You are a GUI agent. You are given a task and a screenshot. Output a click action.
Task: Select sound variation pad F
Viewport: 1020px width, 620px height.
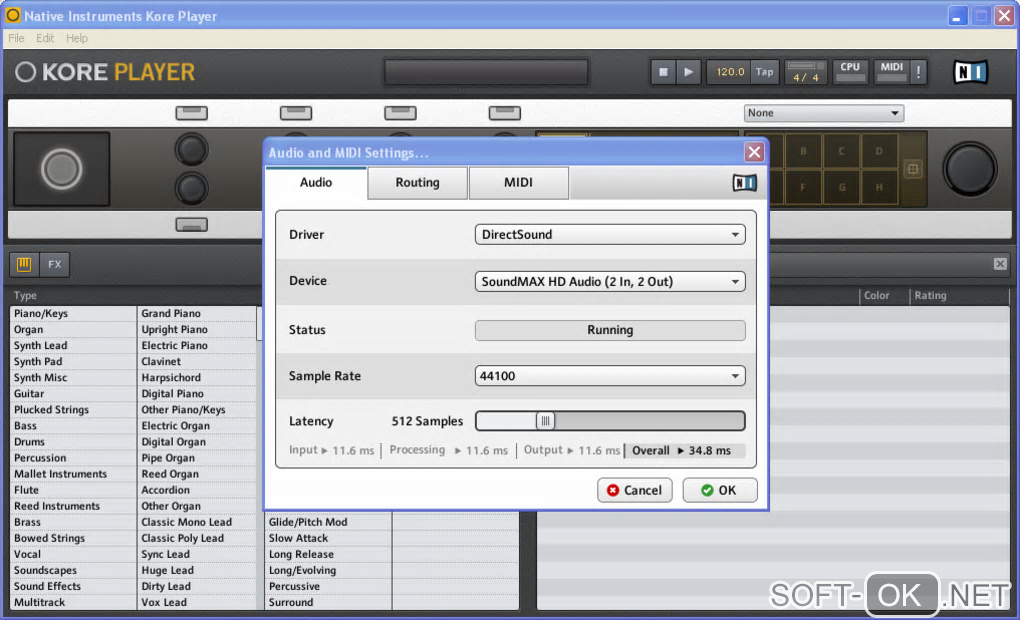pos(803,187)
